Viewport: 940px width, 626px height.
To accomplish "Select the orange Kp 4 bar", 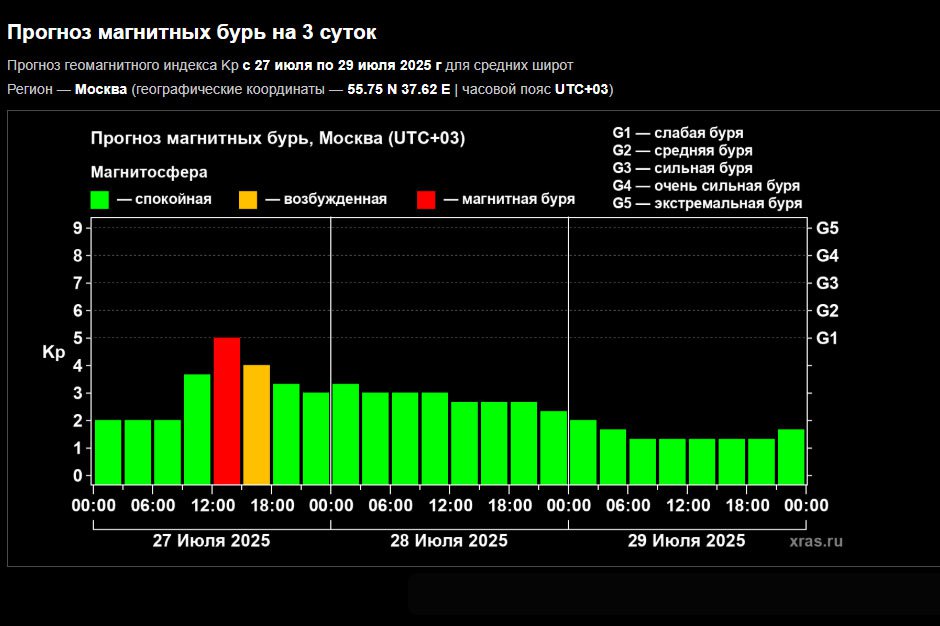I will [257, 425].
